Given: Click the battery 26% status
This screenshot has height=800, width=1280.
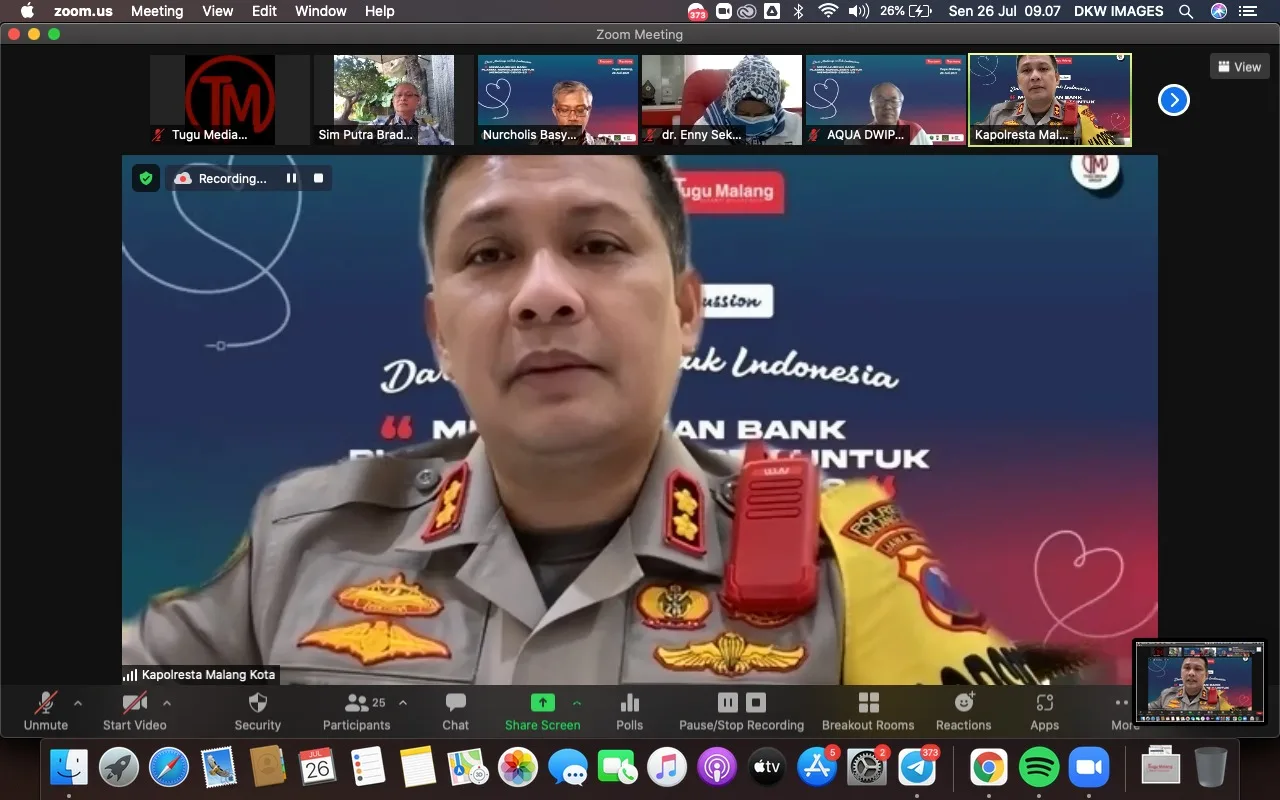Looking at the screenshot, I should (907, 11).
